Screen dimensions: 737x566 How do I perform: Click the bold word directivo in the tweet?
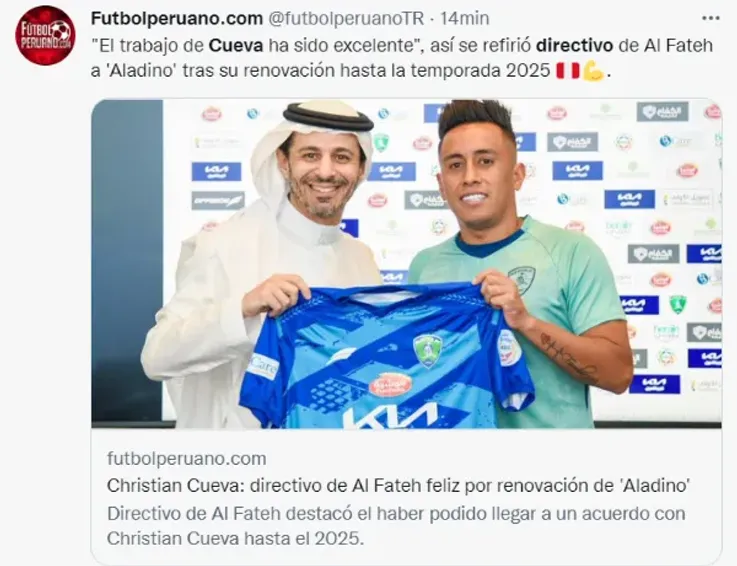point(574,46)
